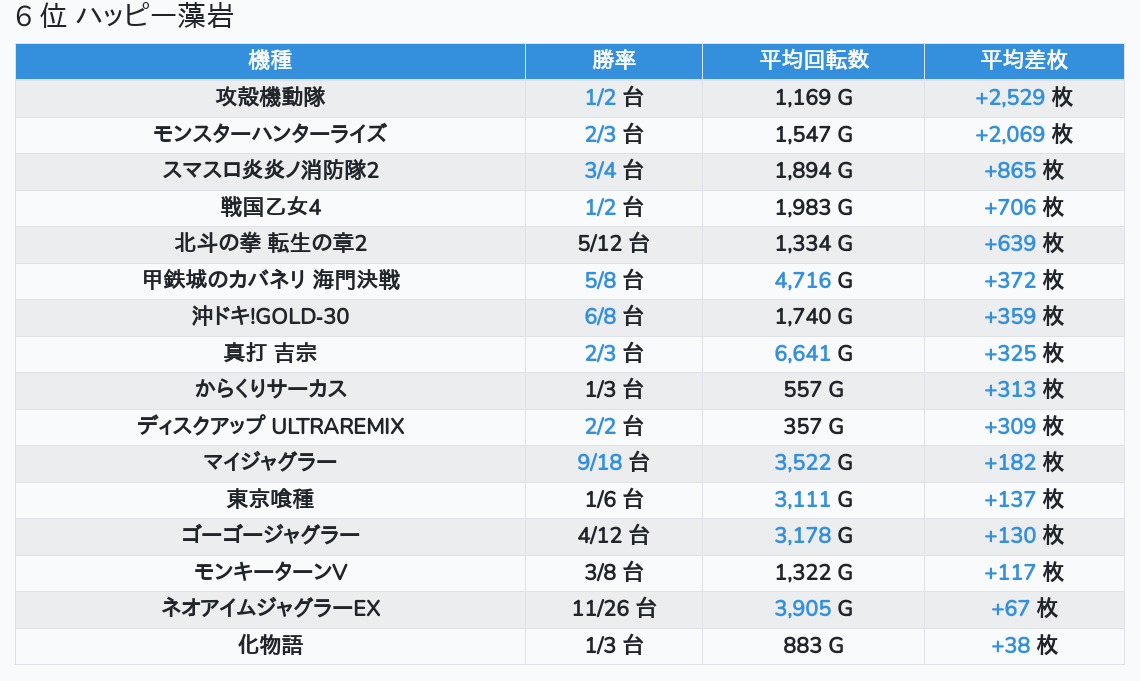Click the 2/2 win rate for ディスクアップ
The width and height of the screenshot is (1140, 681).
pyautogui.click(x=600, y=426)
